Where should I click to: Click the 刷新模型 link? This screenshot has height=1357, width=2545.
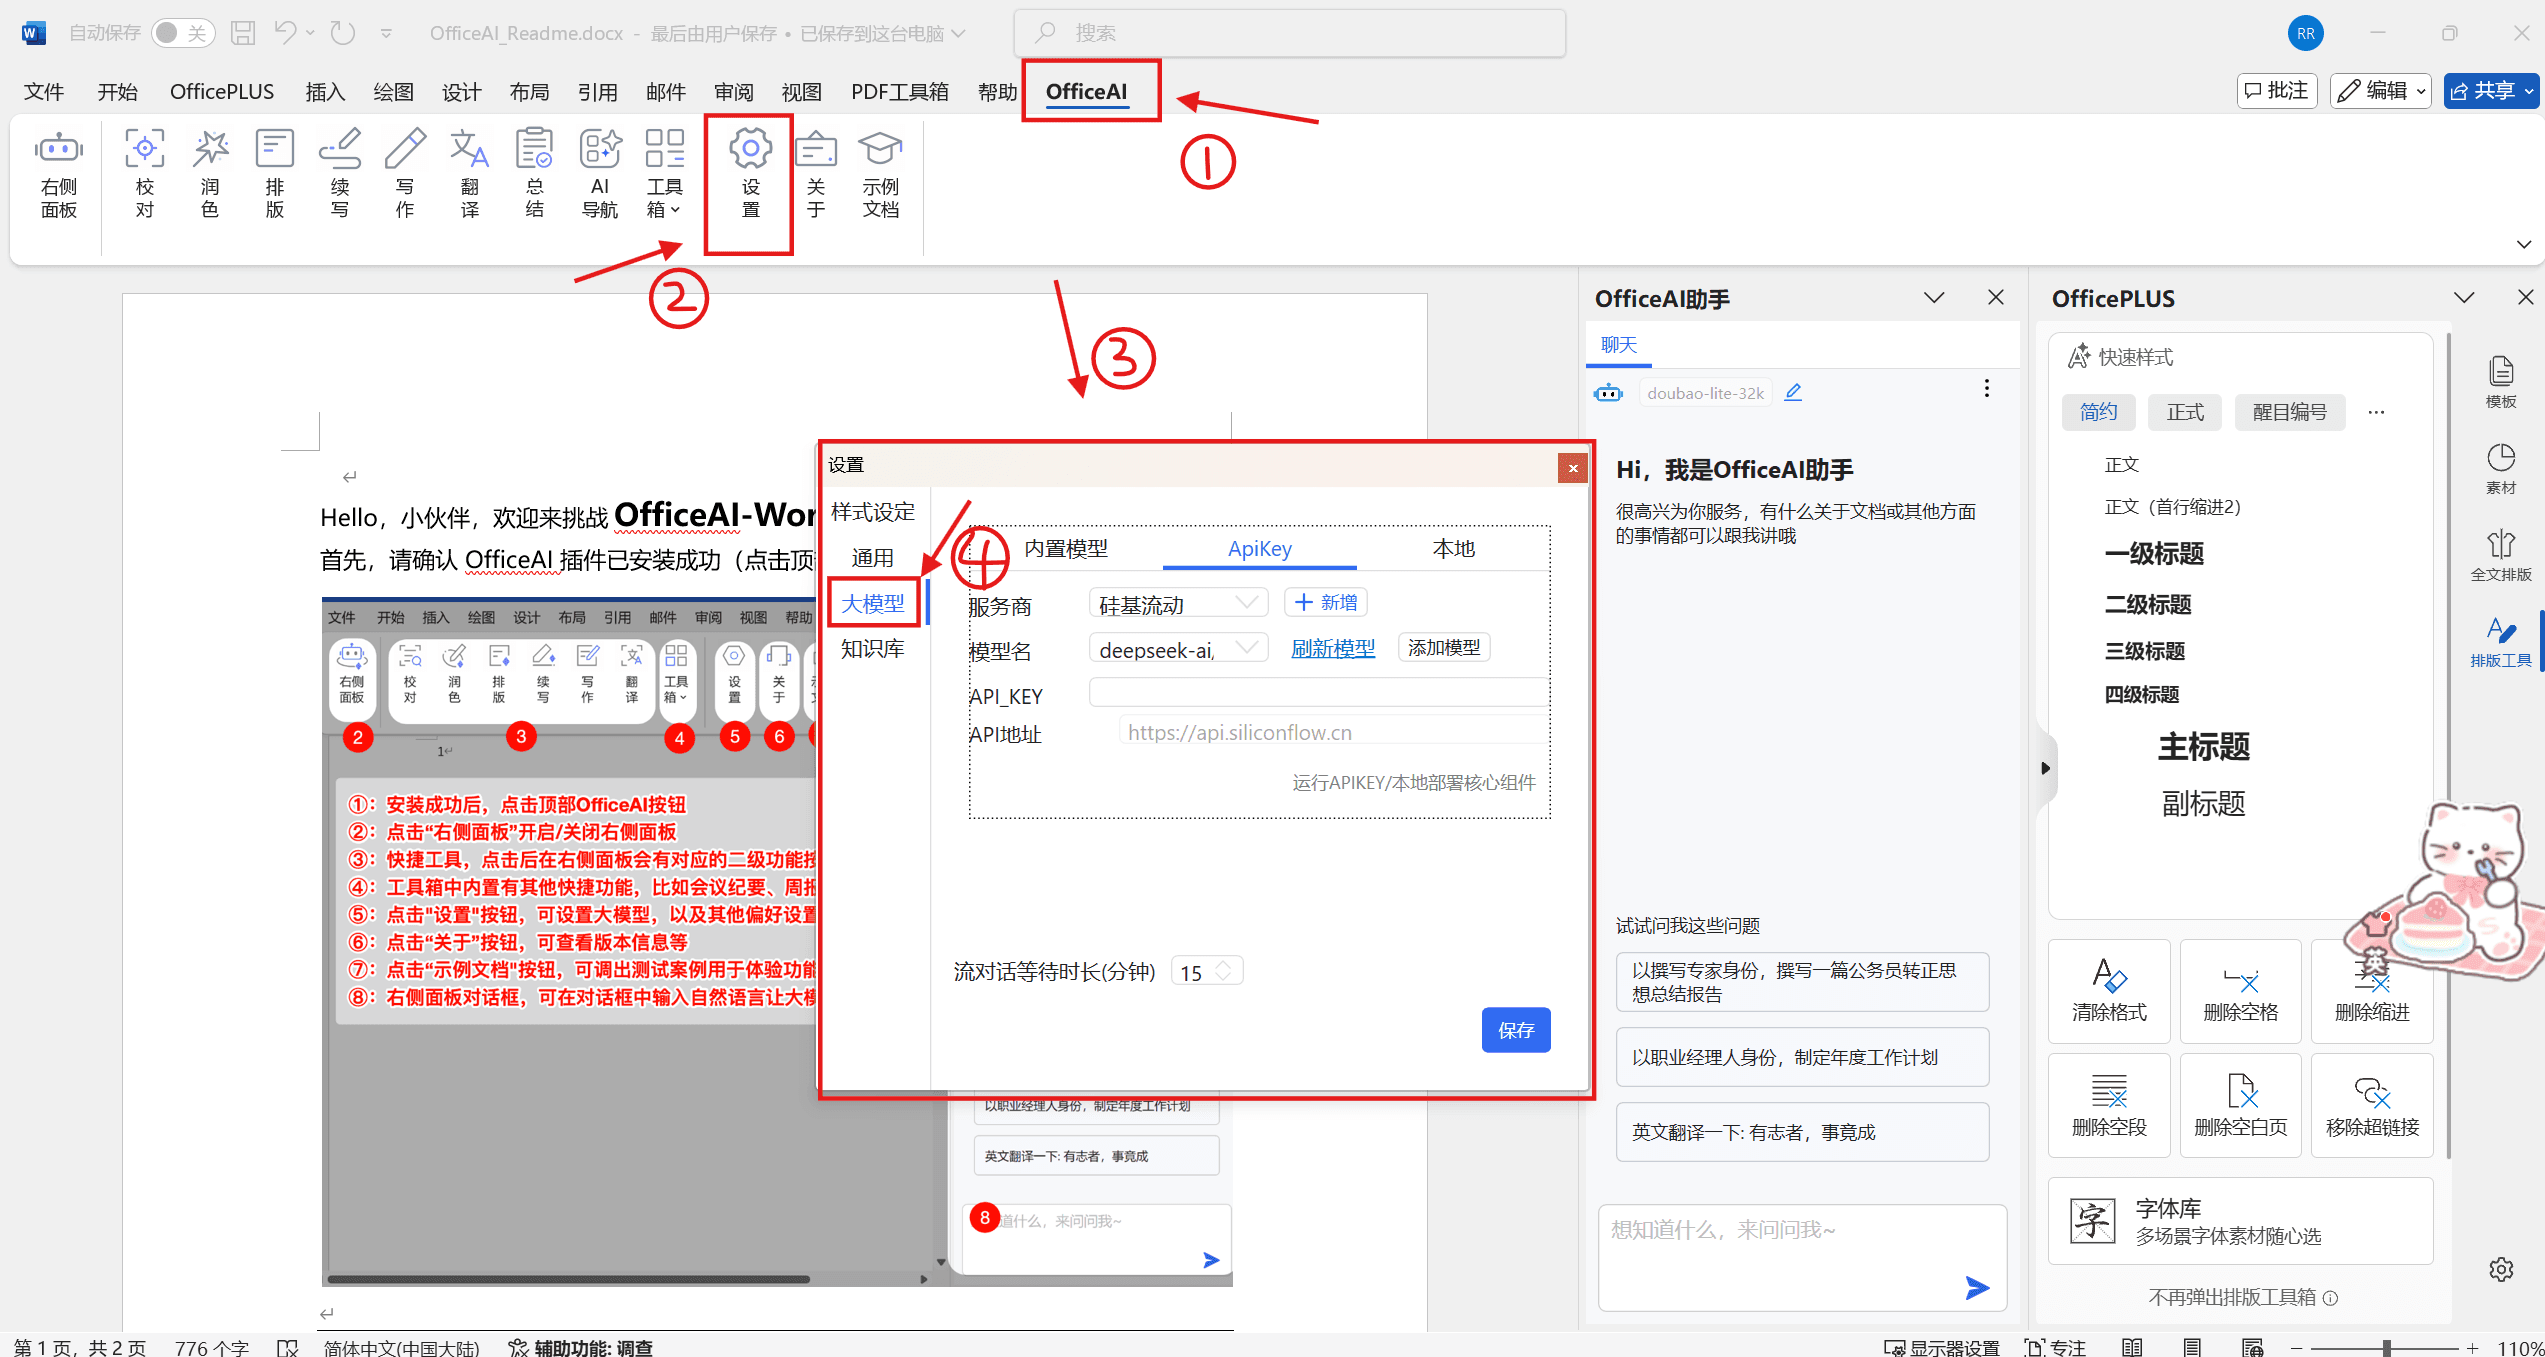[1332, 648]
